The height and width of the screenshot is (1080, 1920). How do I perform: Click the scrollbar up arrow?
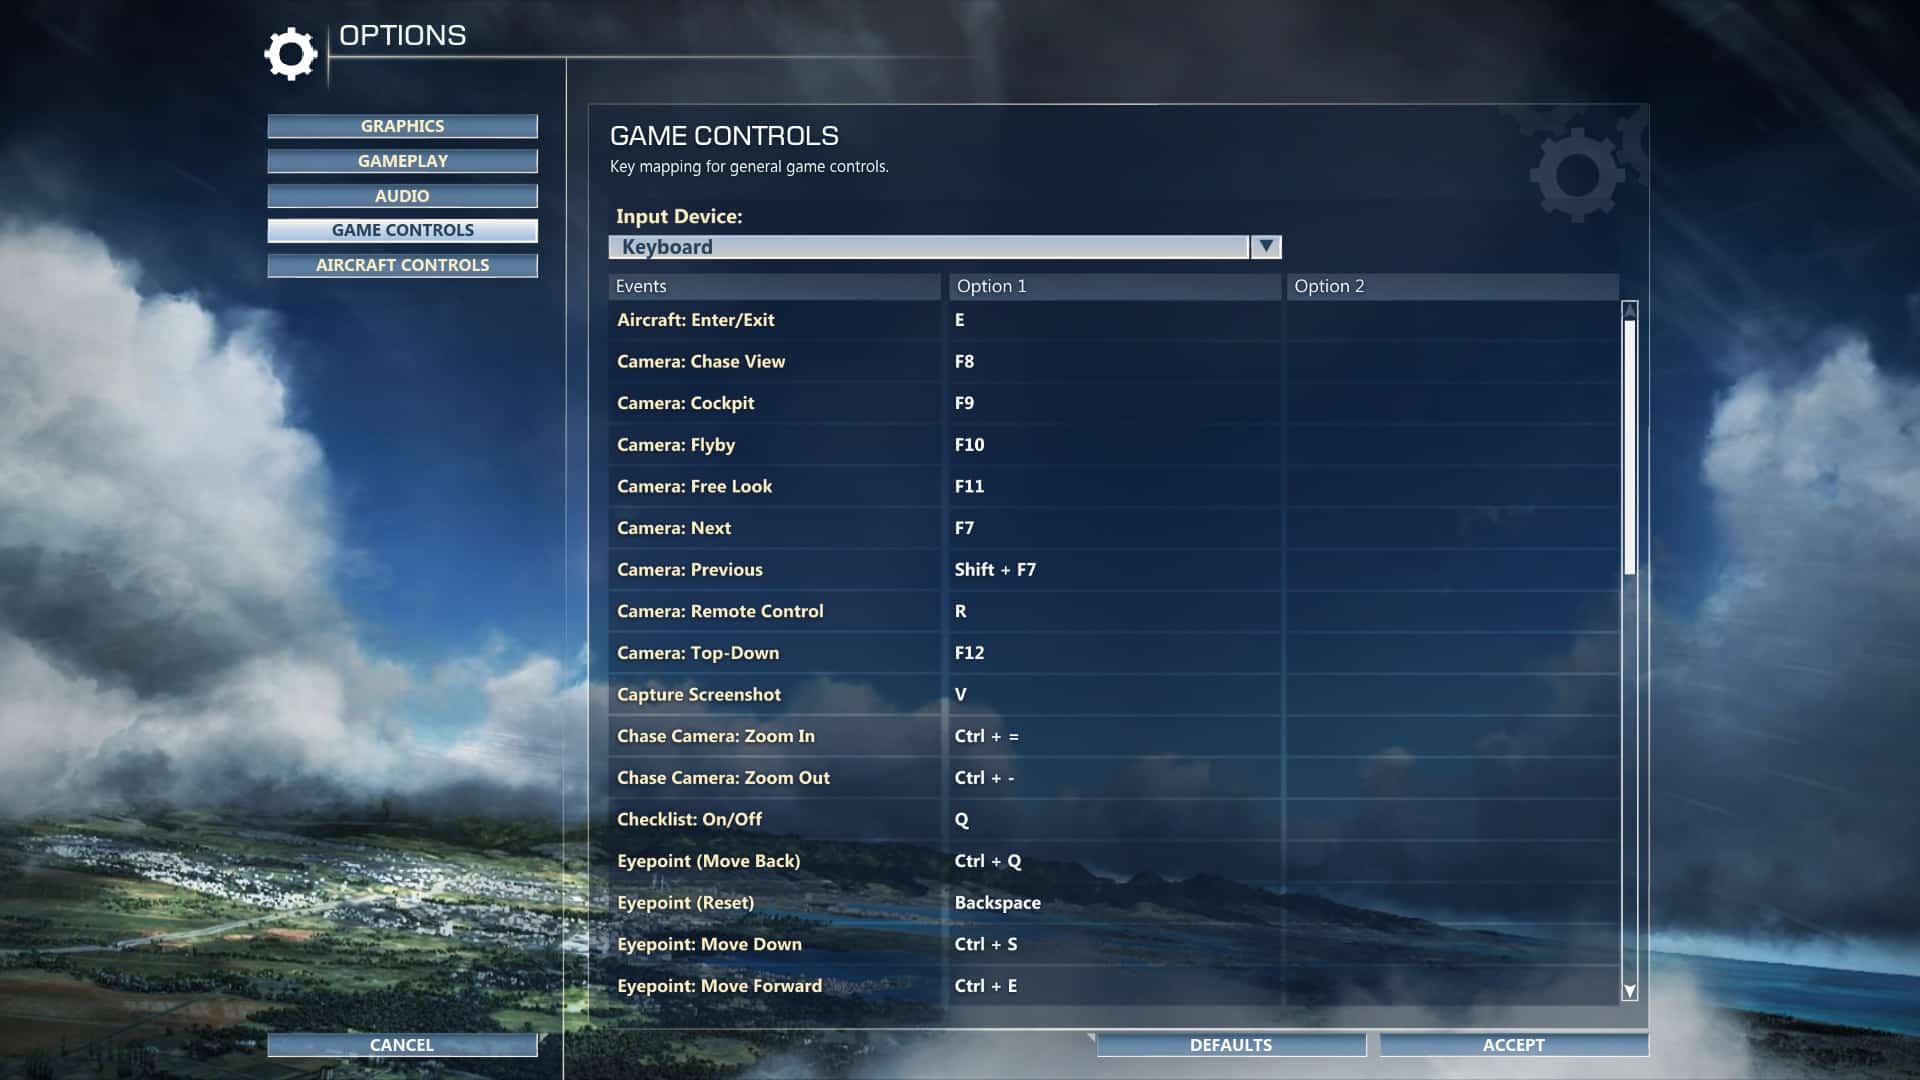pyautogui.click(x=1629, y=310)
